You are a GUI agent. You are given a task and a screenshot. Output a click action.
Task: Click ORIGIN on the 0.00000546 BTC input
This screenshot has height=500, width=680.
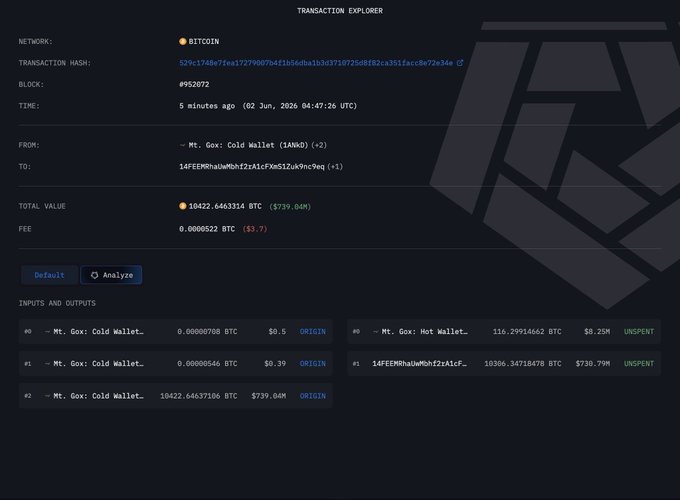pos(313,363)
